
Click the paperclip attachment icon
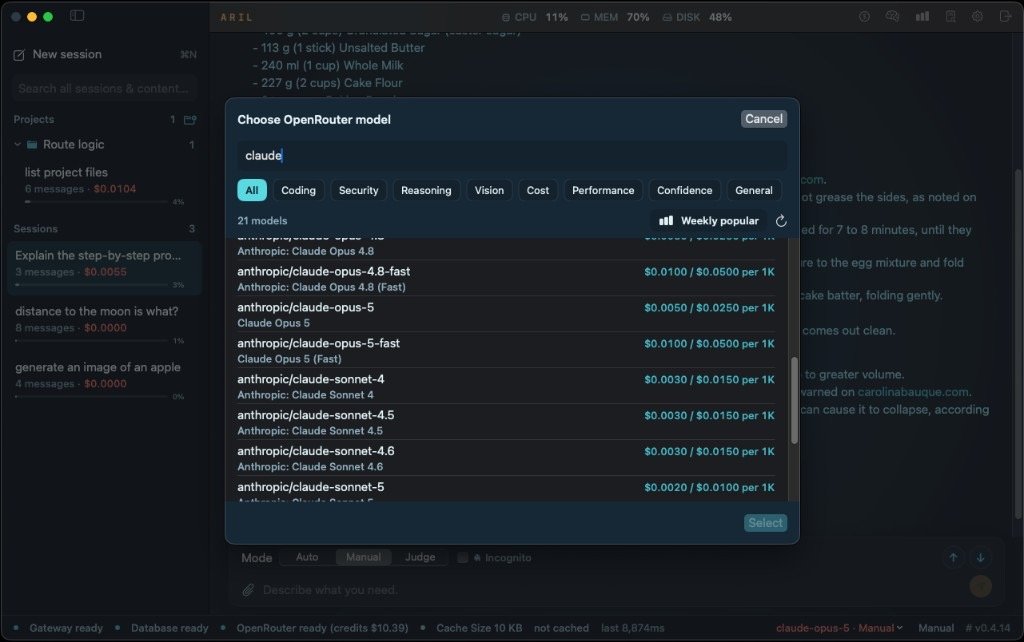(x=248, y=590)
